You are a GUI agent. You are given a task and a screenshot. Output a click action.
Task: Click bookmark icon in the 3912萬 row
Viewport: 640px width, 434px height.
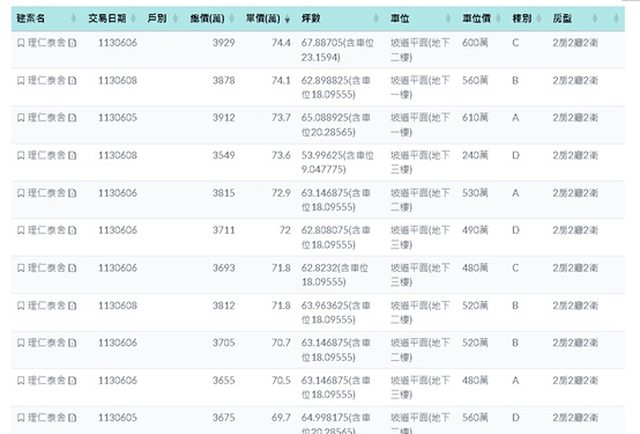point(21,118)
